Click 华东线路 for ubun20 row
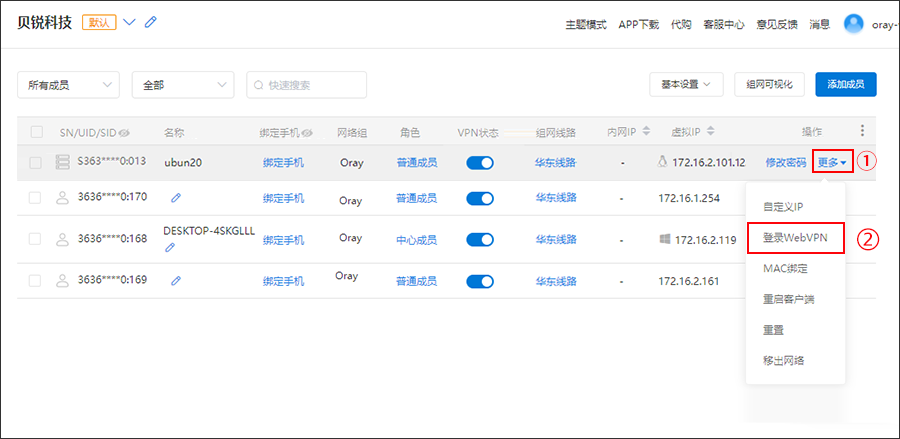 556,163
